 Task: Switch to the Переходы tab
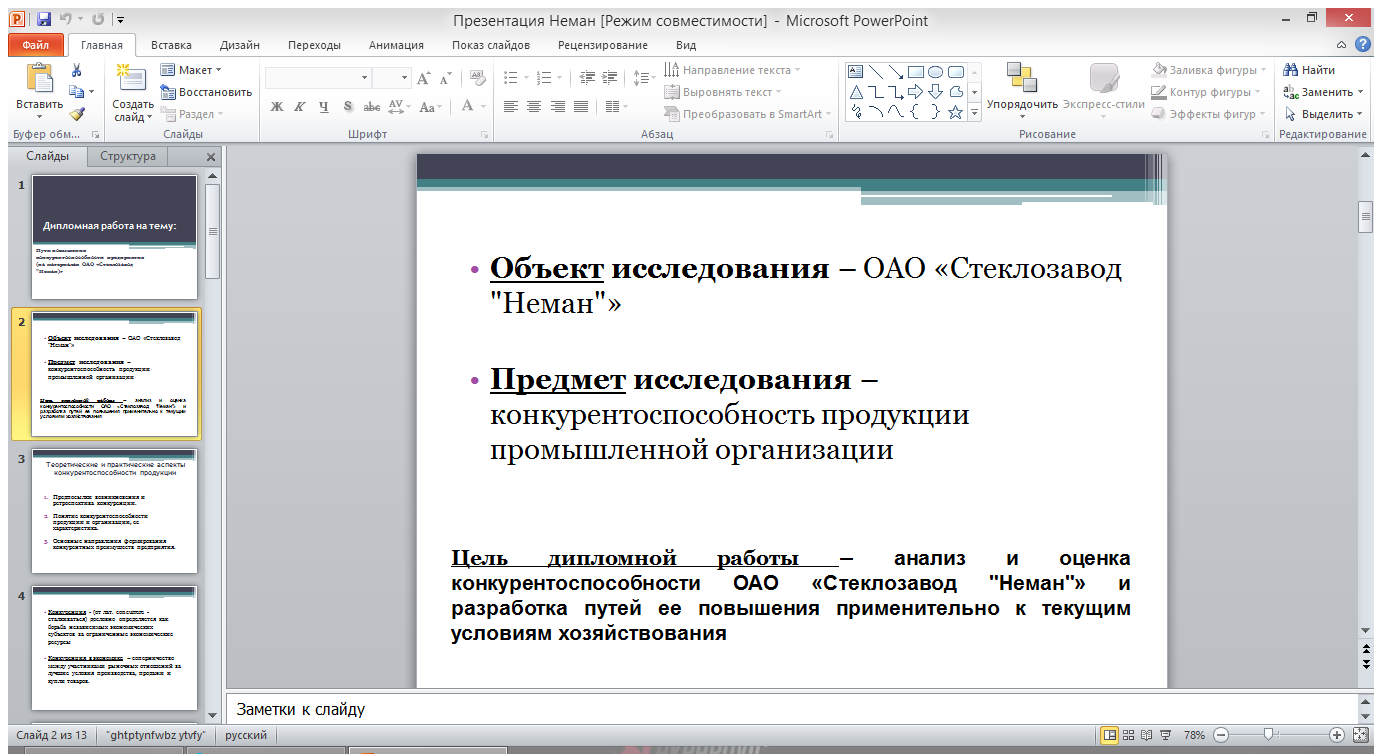coord(314,45)
